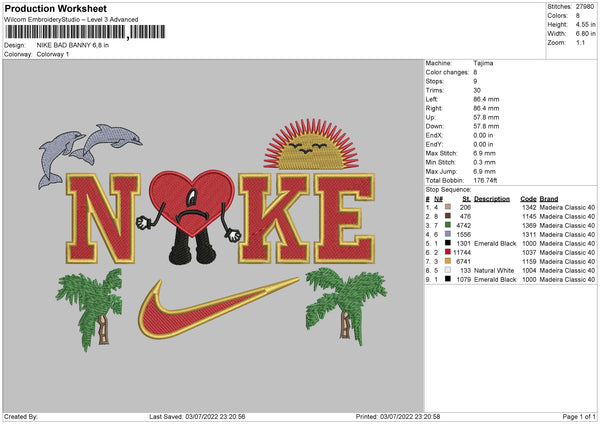Click the Stitches value 27980
600x424 pixels.
(585, 7)
